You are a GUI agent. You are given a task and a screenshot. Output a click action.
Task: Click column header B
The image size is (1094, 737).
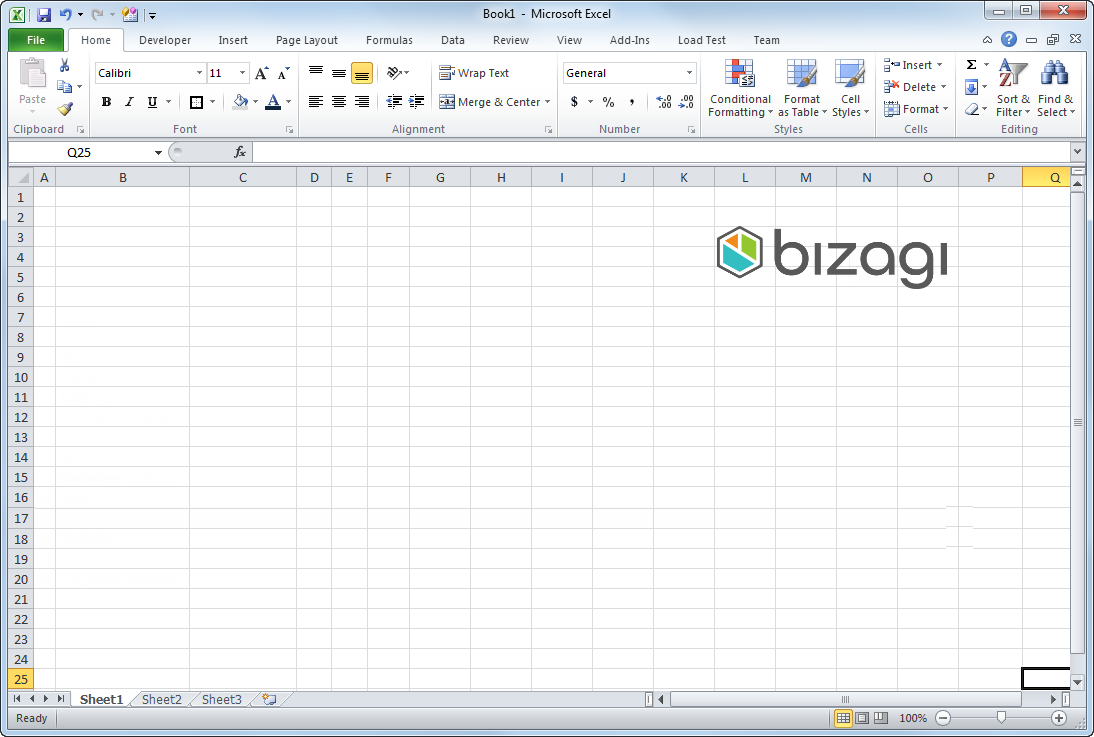click(123, 177)
